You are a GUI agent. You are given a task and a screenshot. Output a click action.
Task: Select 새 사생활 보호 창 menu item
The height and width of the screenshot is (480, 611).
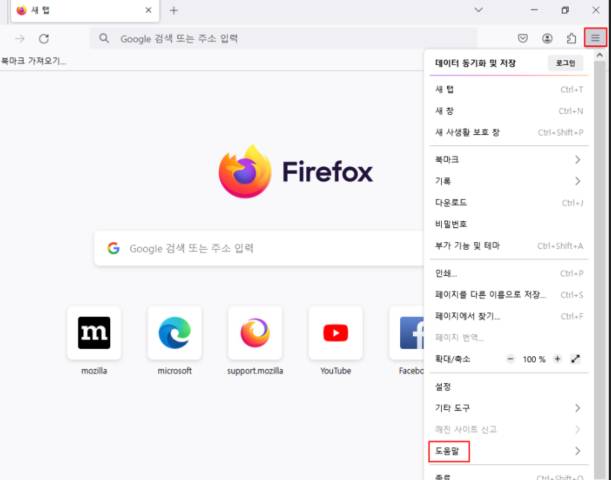click(509, 132)
